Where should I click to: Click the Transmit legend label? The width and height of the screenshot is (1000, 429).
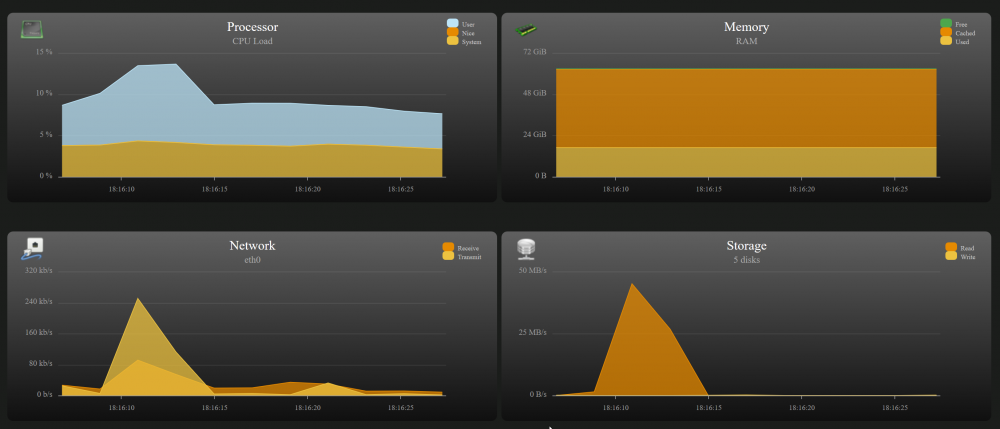click(469, 257)
